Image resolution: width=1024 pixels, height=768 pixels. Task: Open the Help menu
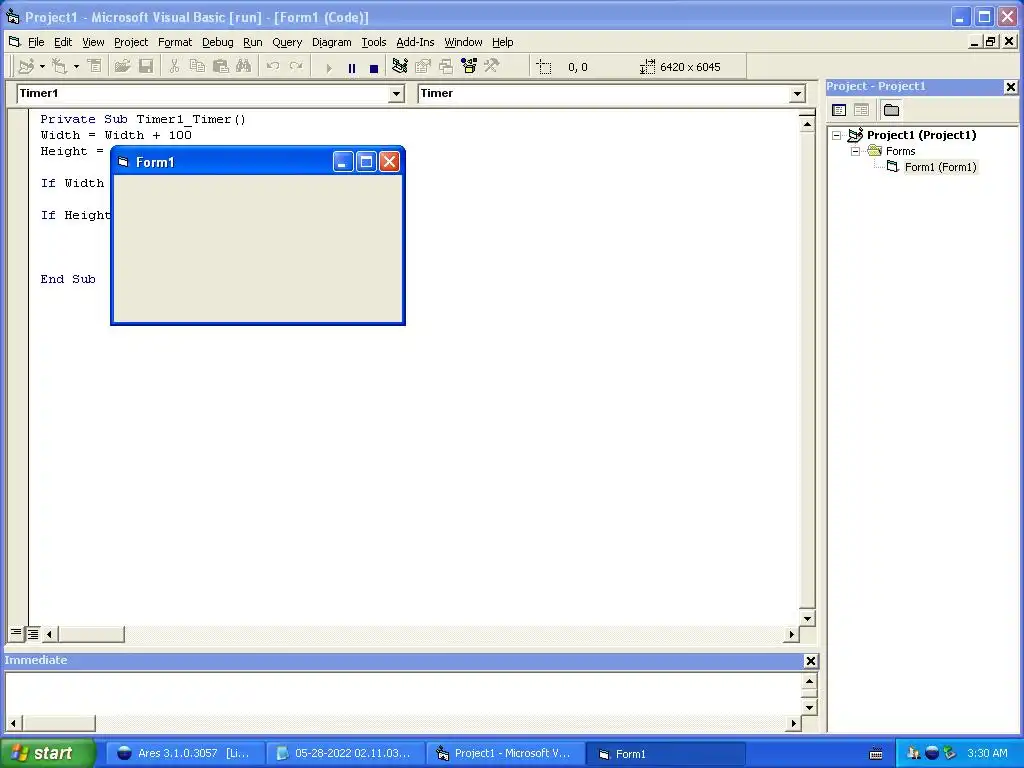502,42
